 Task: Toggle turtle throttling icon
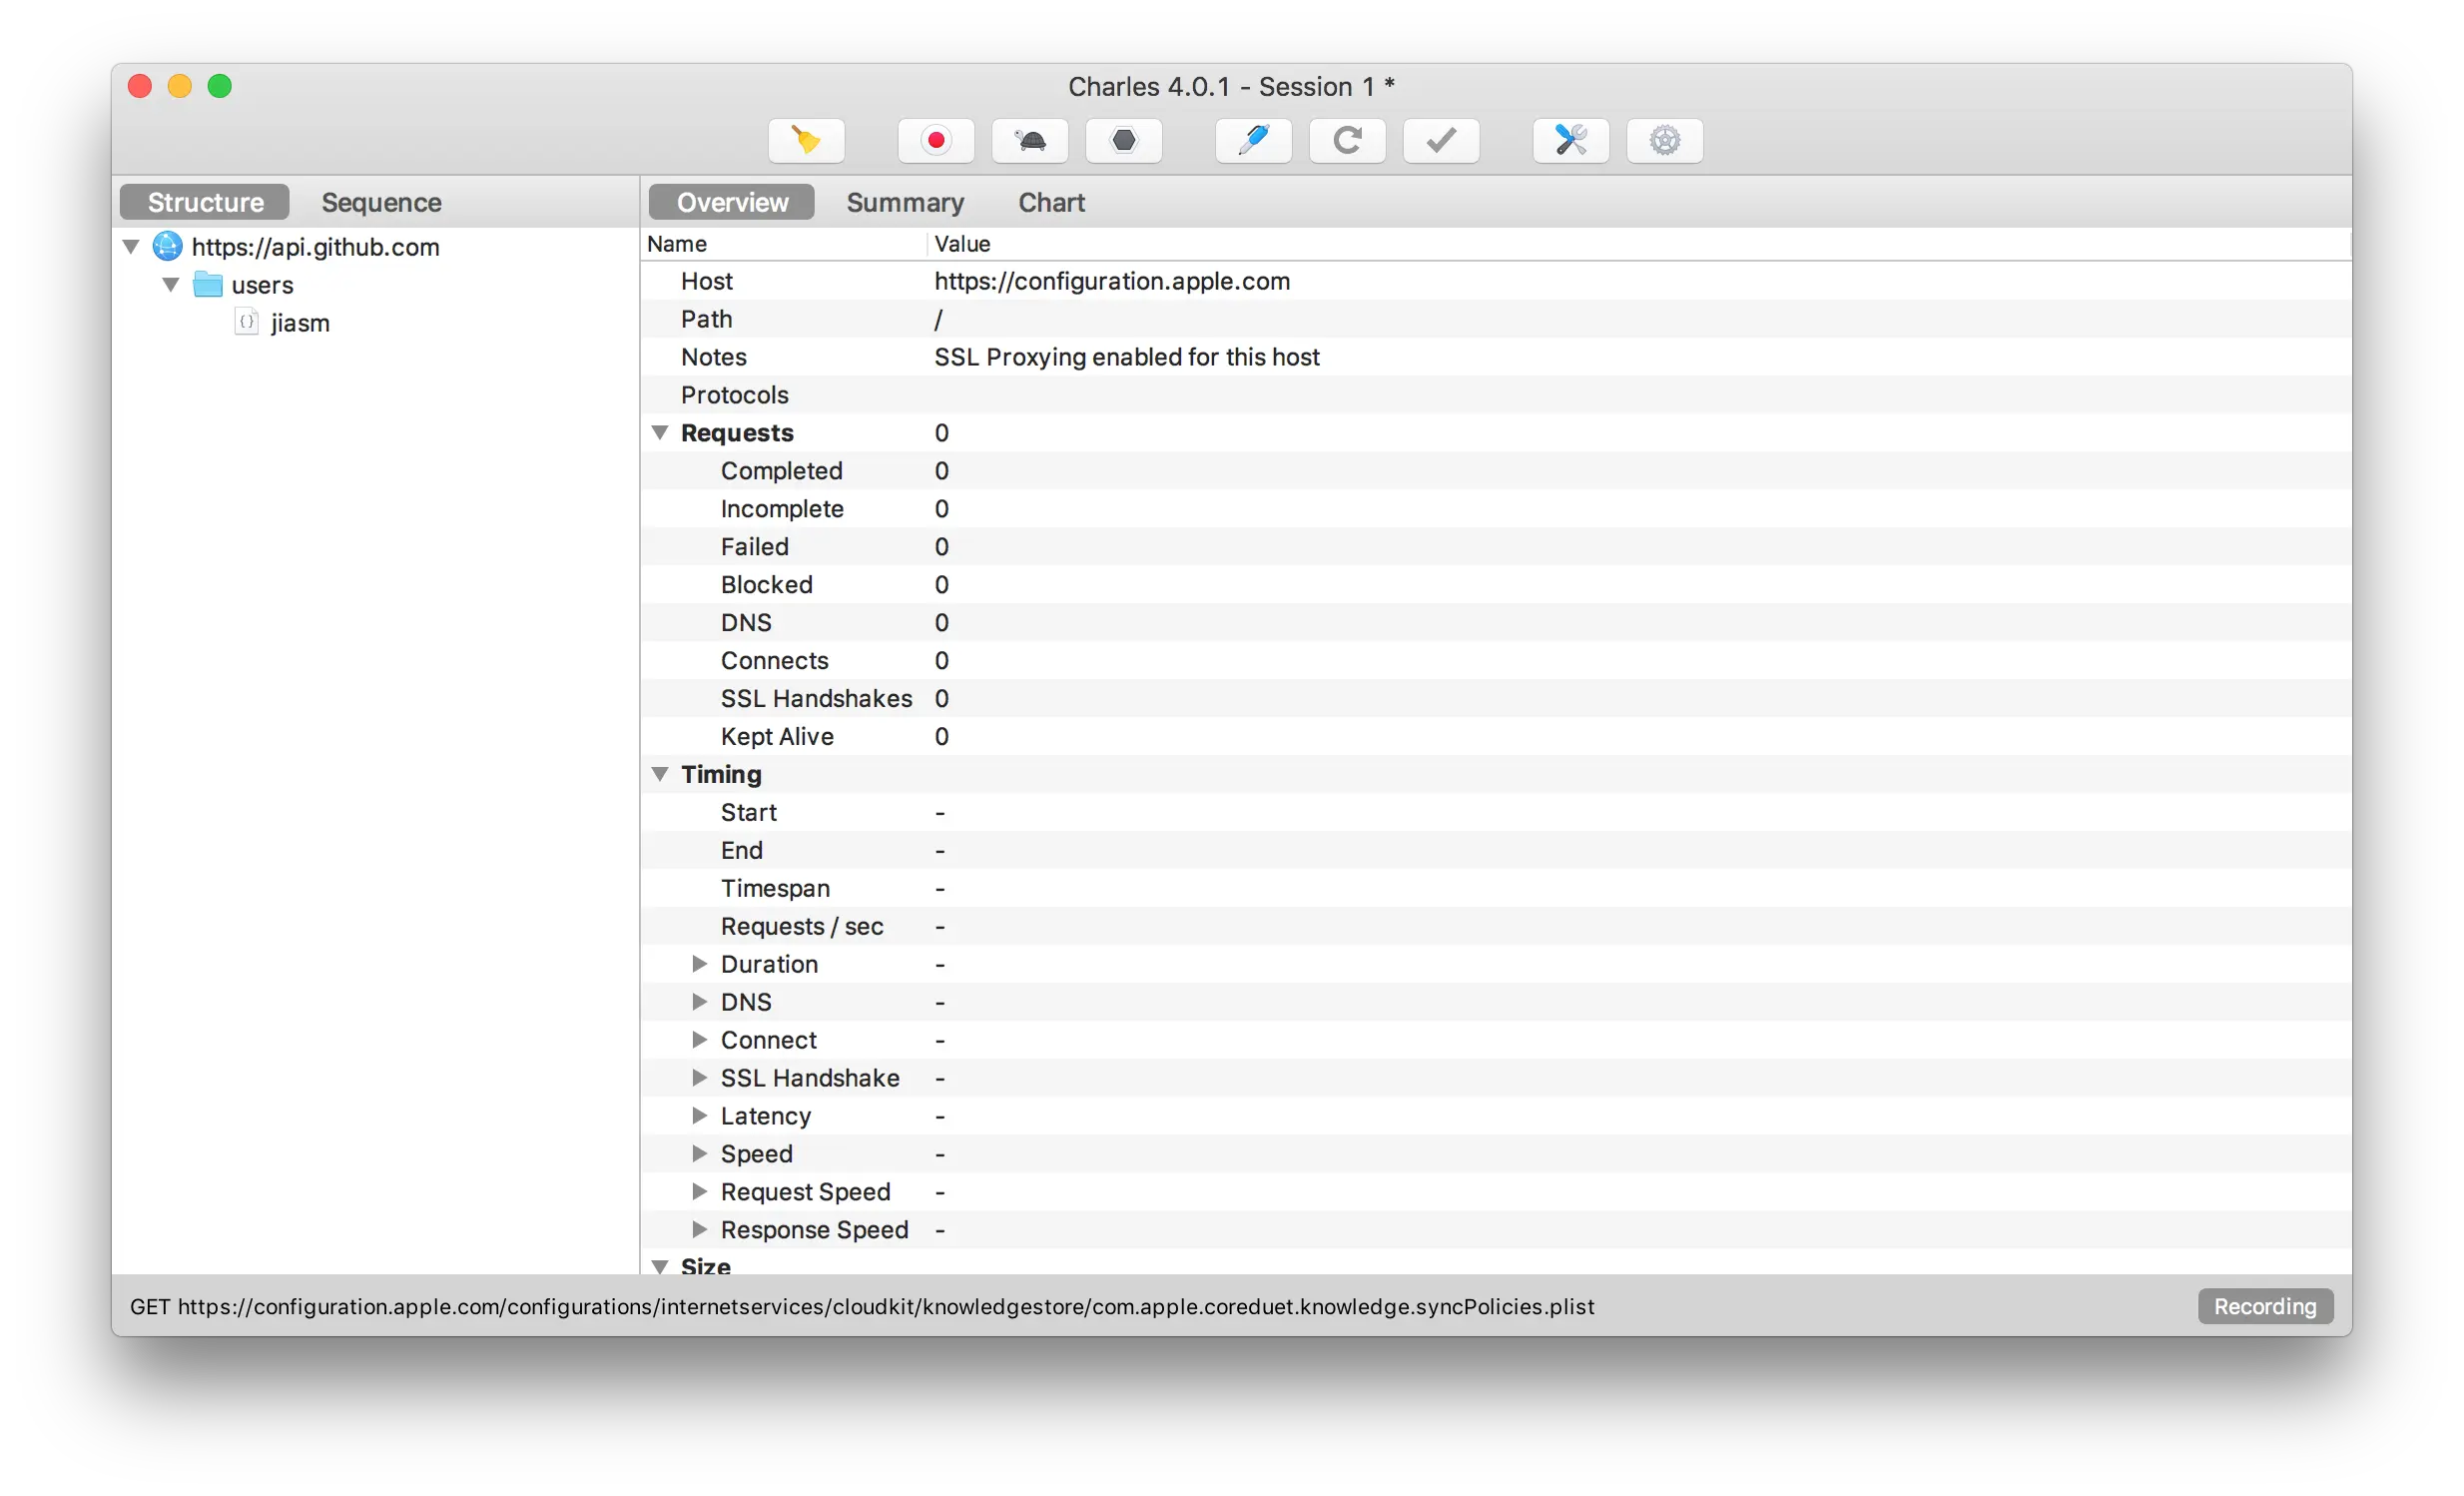point(1030,140)
